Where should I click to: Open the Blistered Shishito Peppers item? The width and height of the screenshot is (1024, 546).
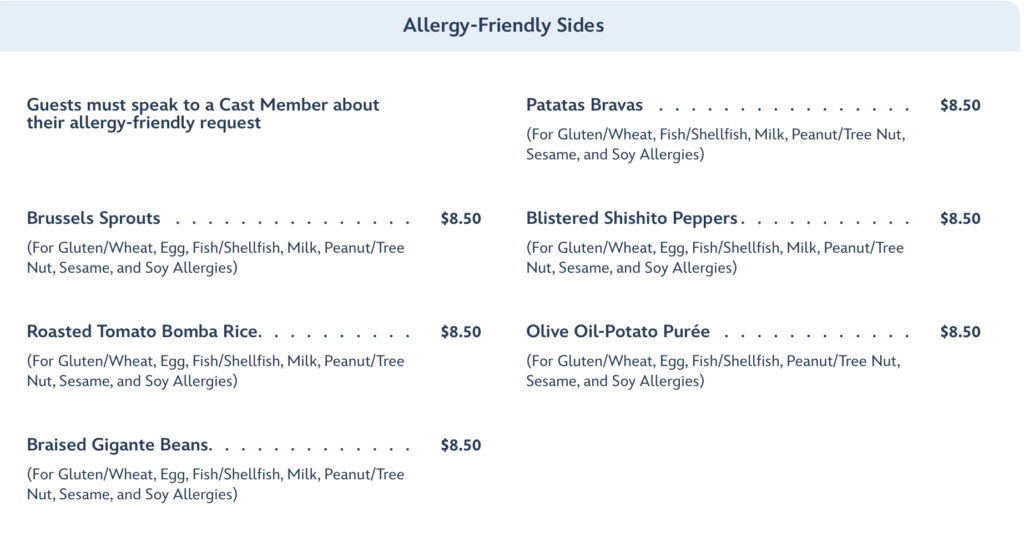coord(632,219)
